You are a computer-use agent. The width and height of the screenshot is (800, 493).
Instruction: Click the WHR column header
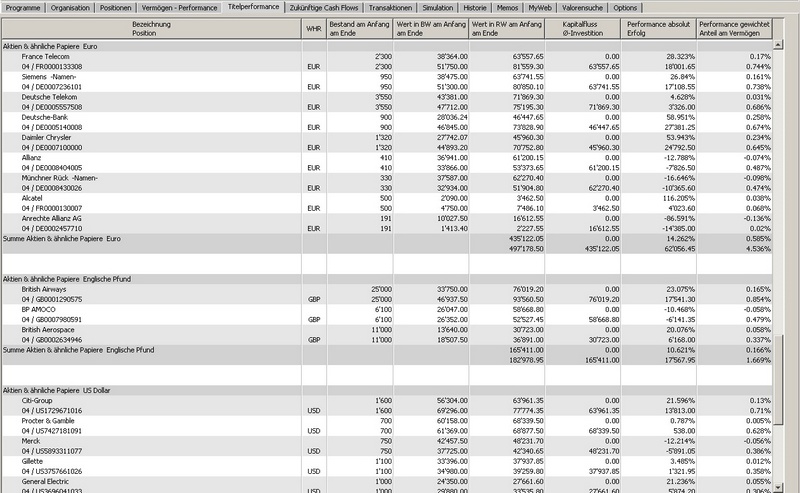click(x=314, y=29)
